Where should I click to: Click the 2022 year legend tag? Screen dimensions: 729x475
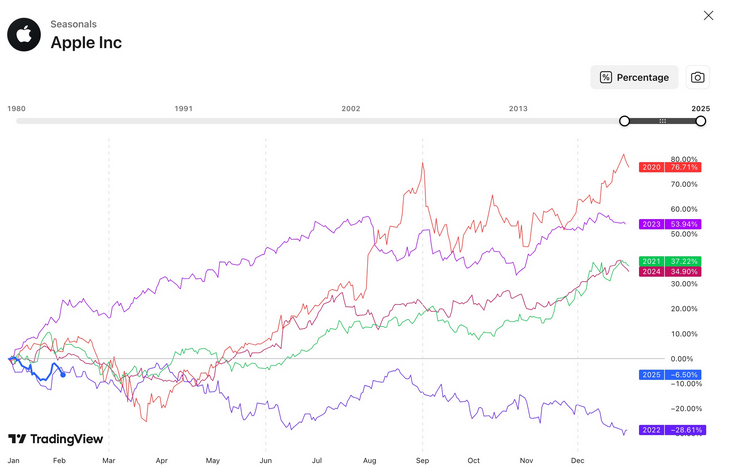click(651, 429)
